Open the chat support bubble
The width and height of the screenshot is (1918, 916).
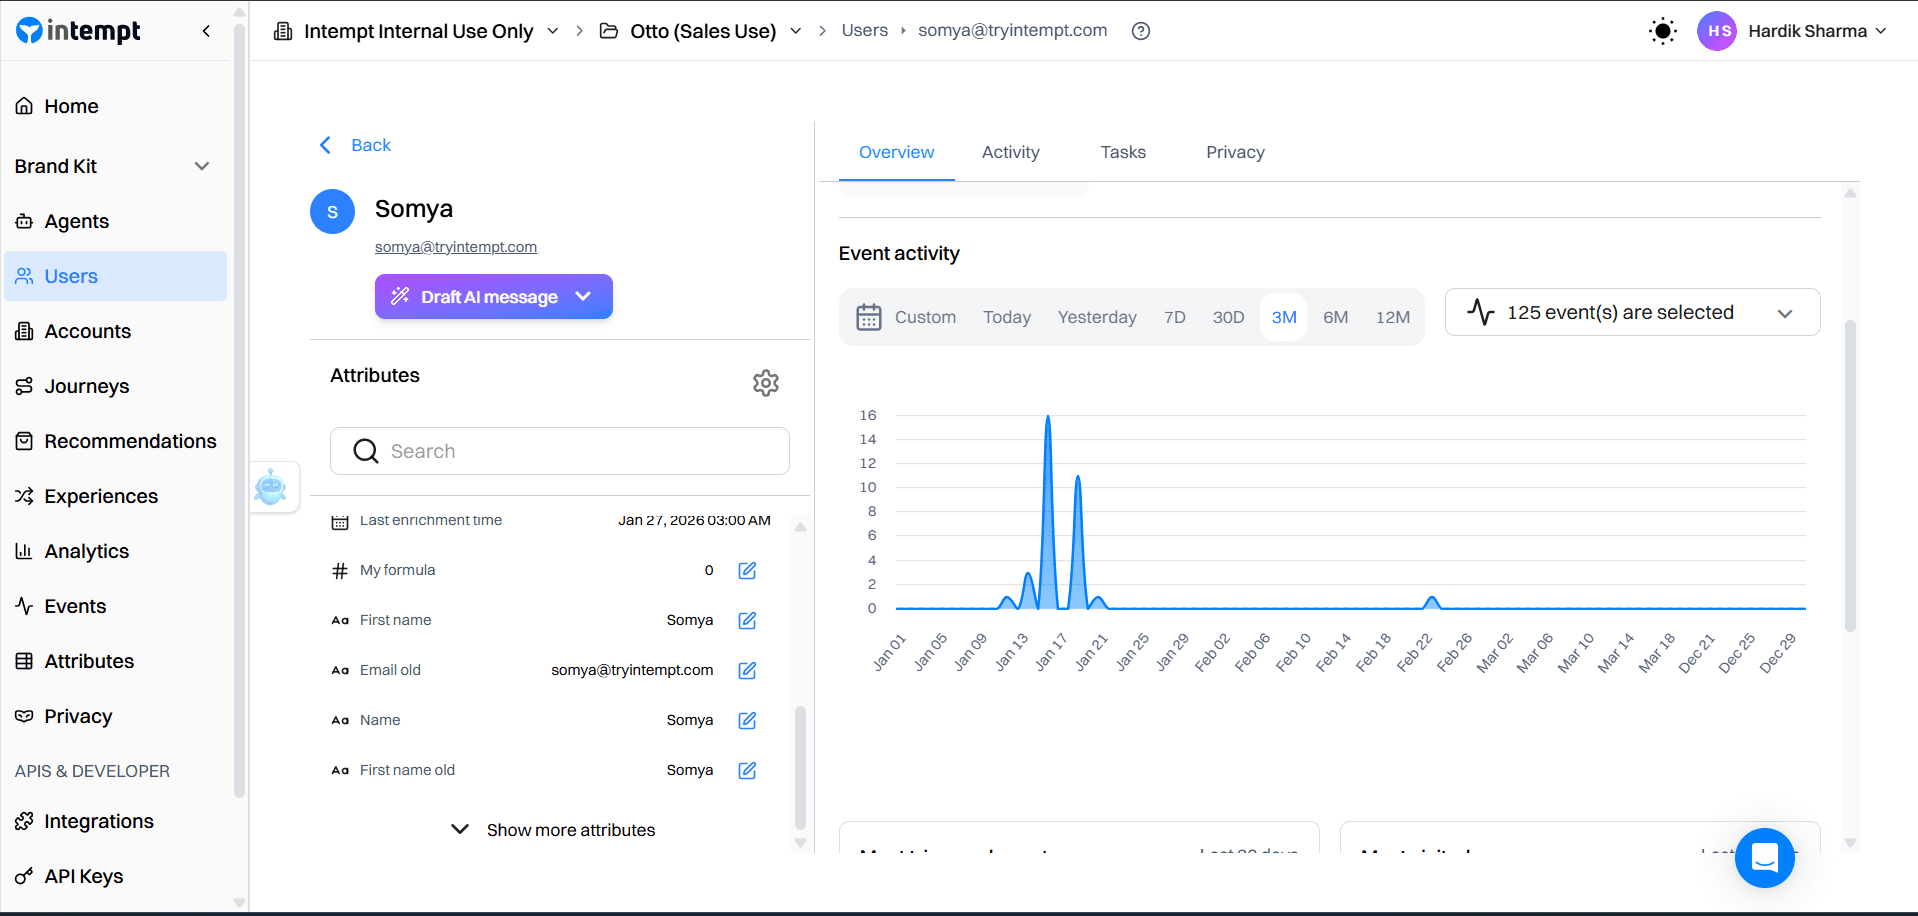pyautogui.click(x=1764, y=858)
